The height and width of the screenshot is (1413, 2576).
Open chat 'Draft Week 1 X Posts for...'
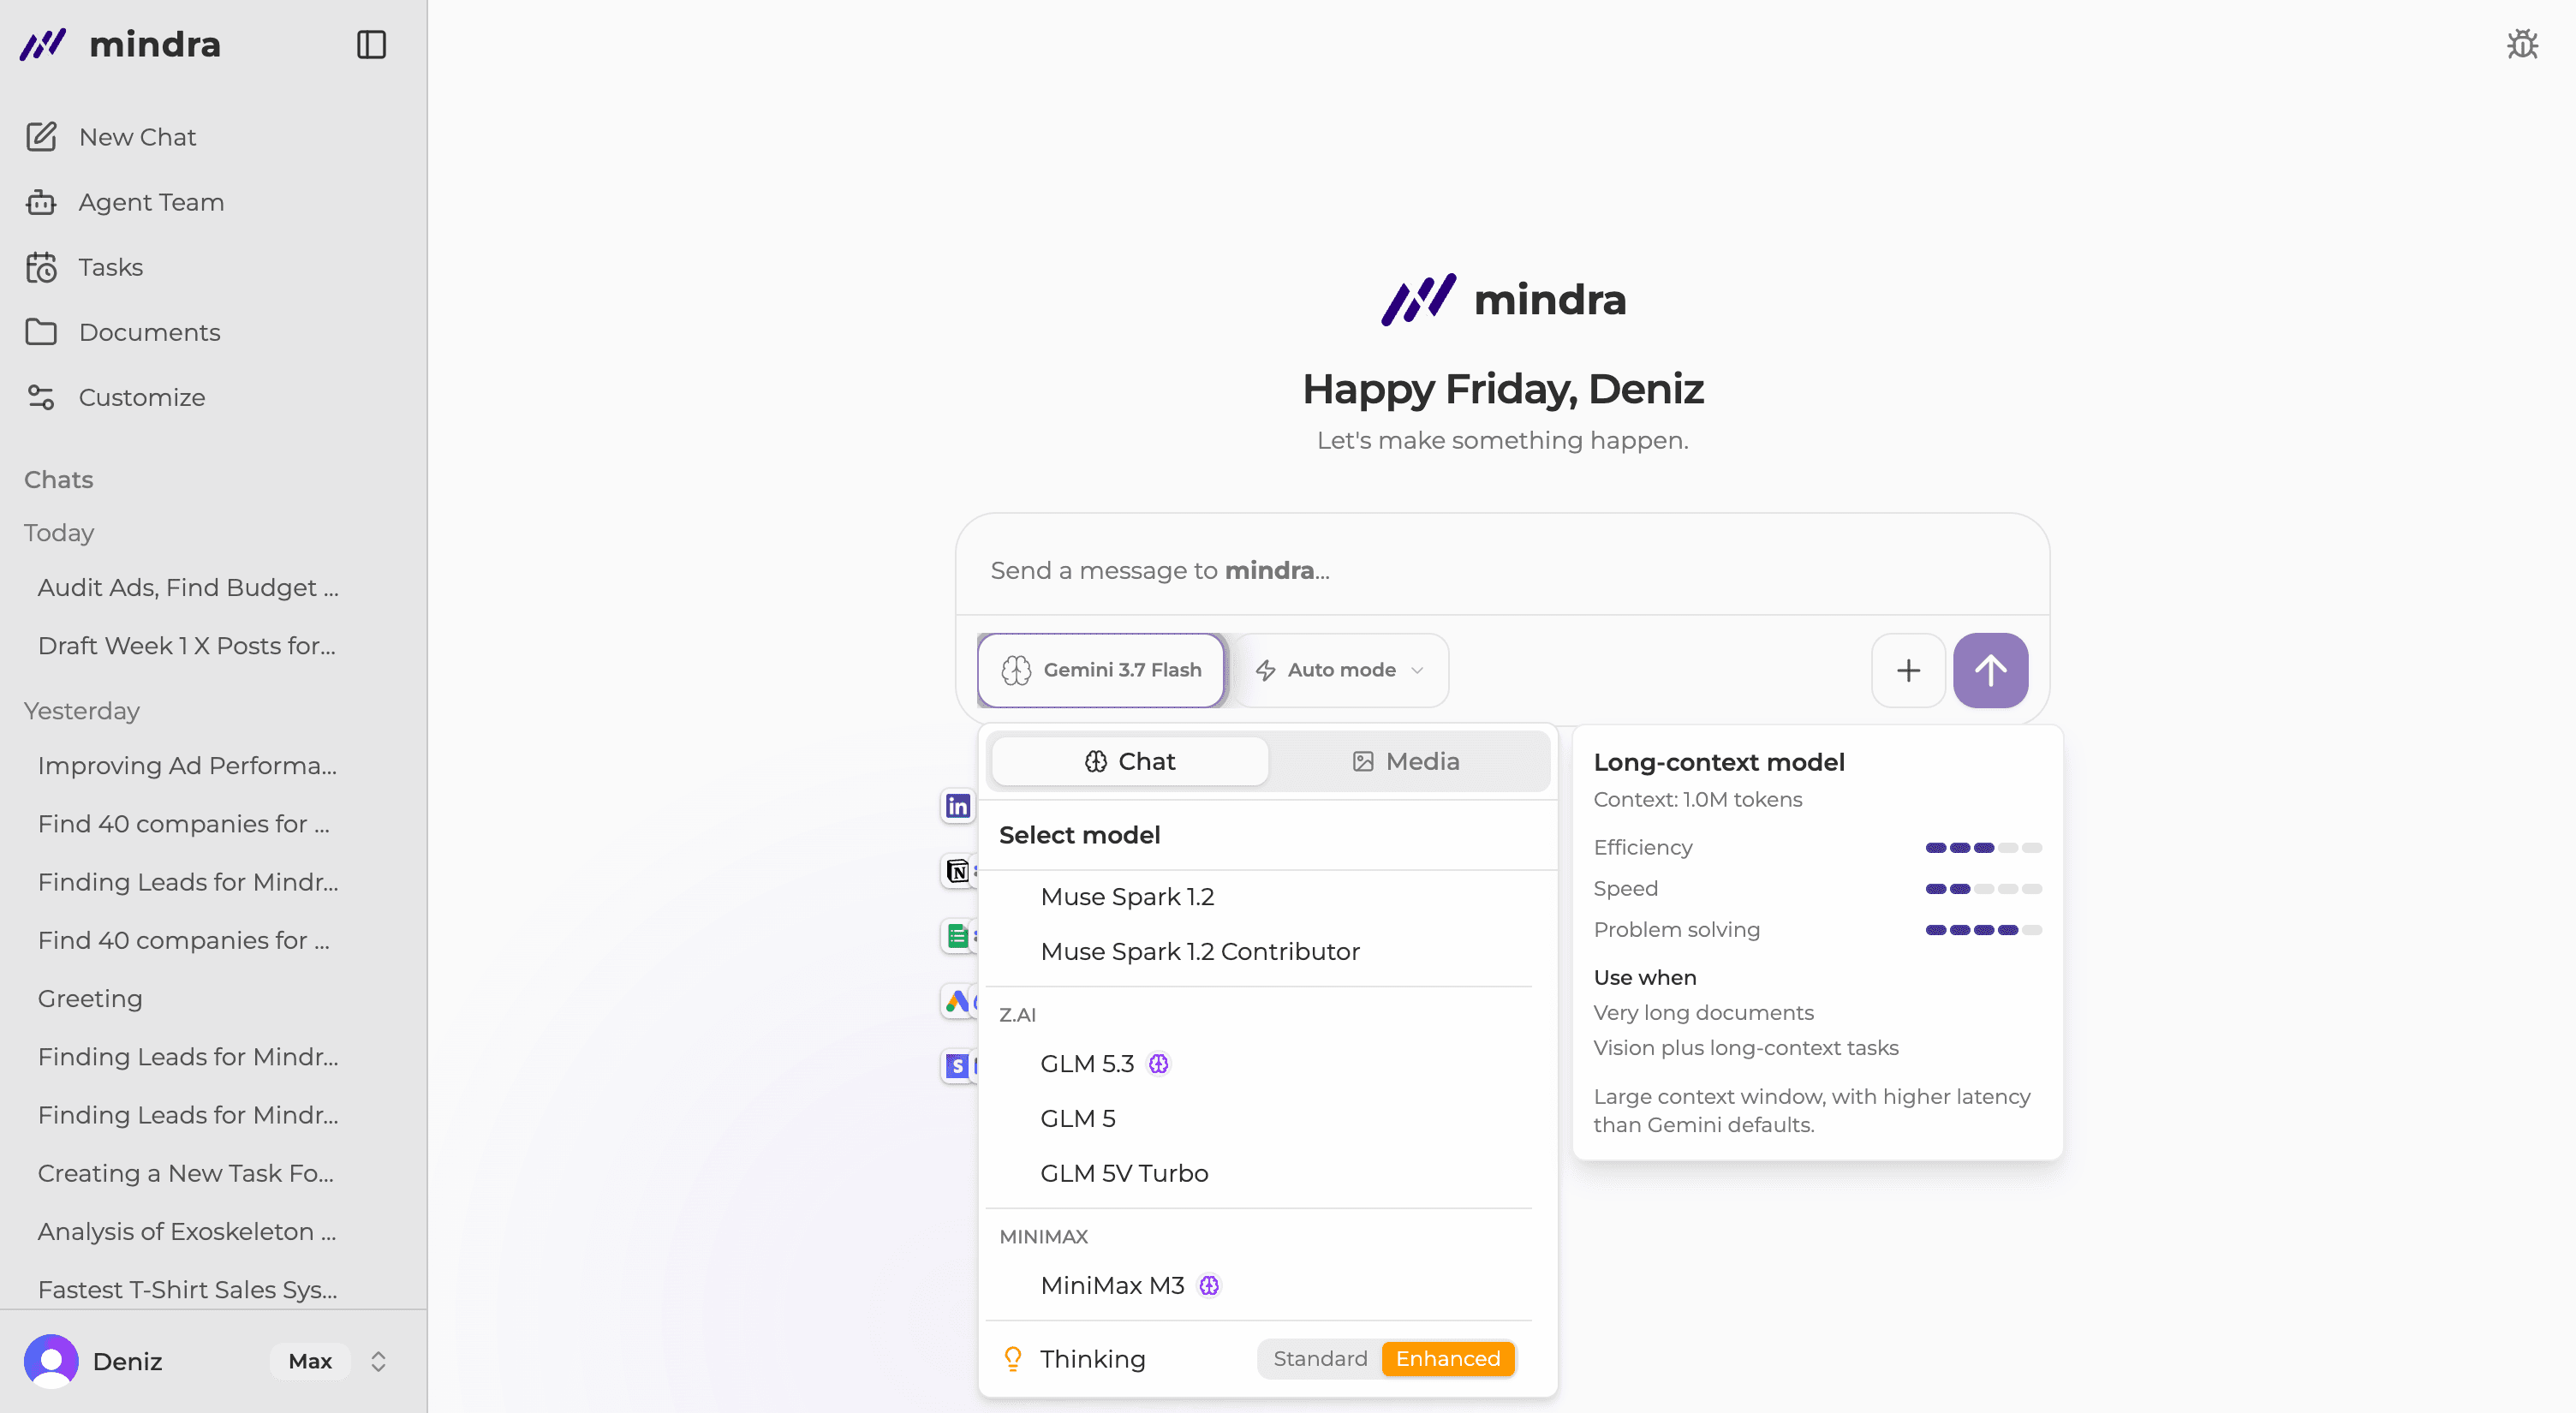(x=187, y=646)
